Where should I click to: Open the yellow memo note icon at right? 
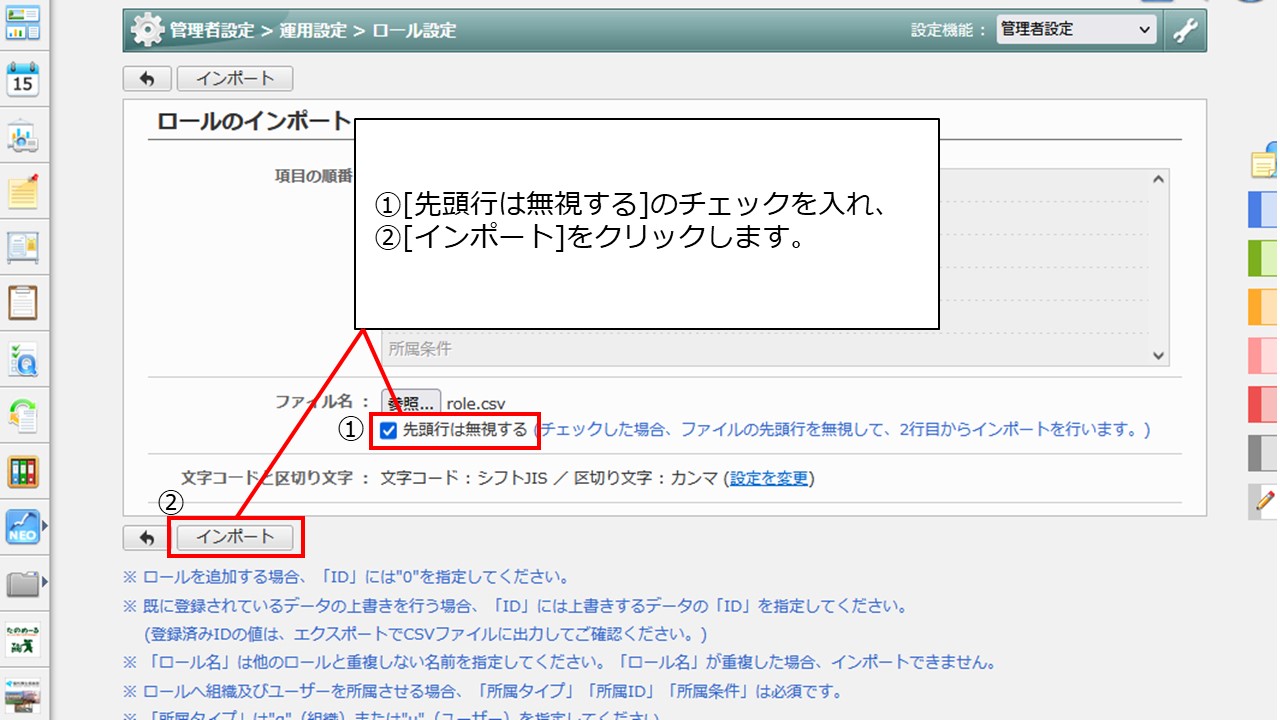click(x=1265, y=162)
